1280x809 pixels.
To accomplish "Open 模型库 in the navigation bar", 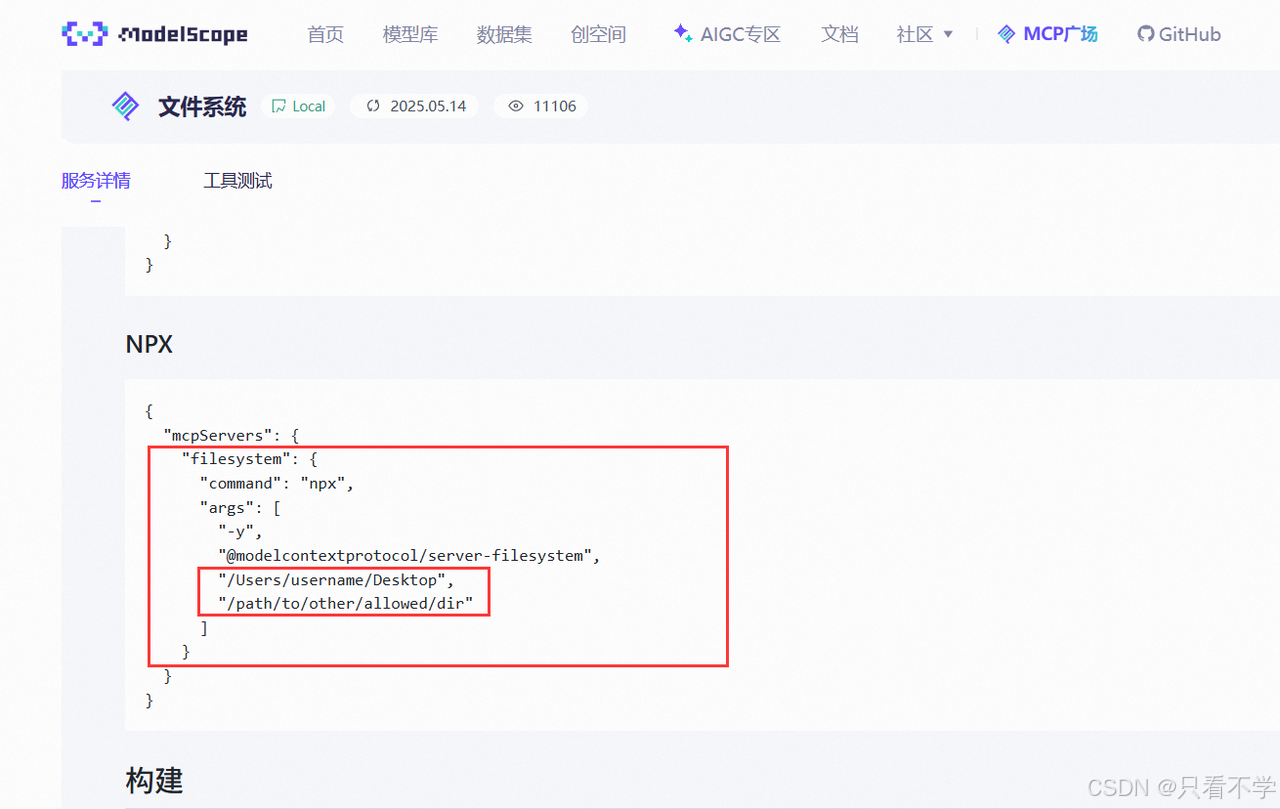I will tap(410, 34).
